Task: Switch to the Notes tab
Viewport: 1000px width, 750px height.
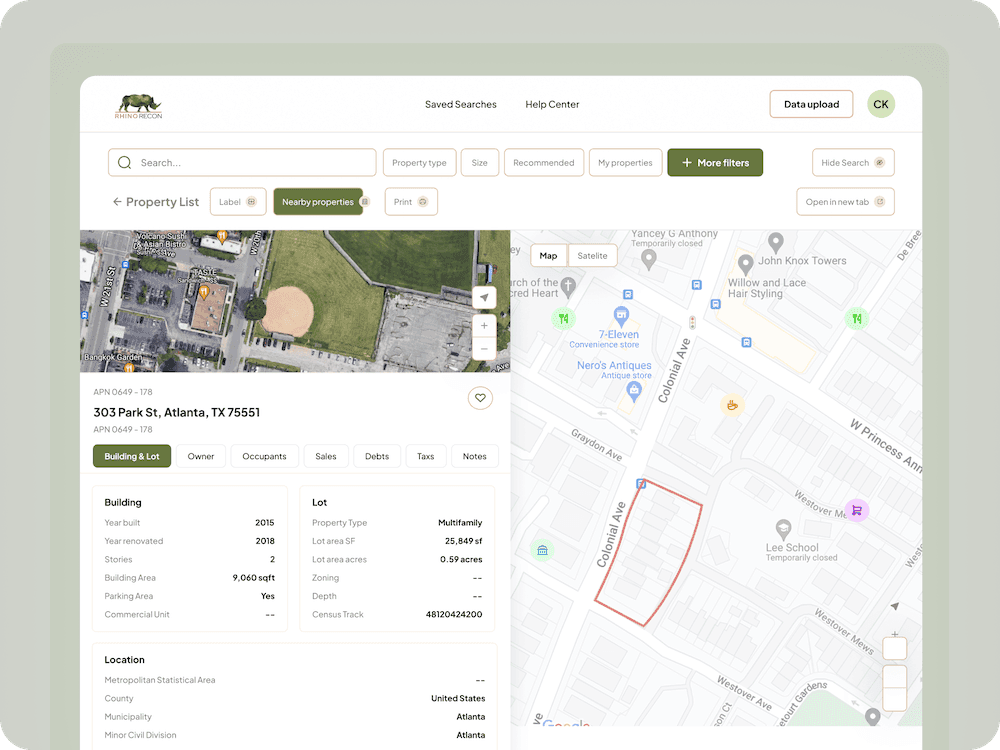Action: (474, 456)
